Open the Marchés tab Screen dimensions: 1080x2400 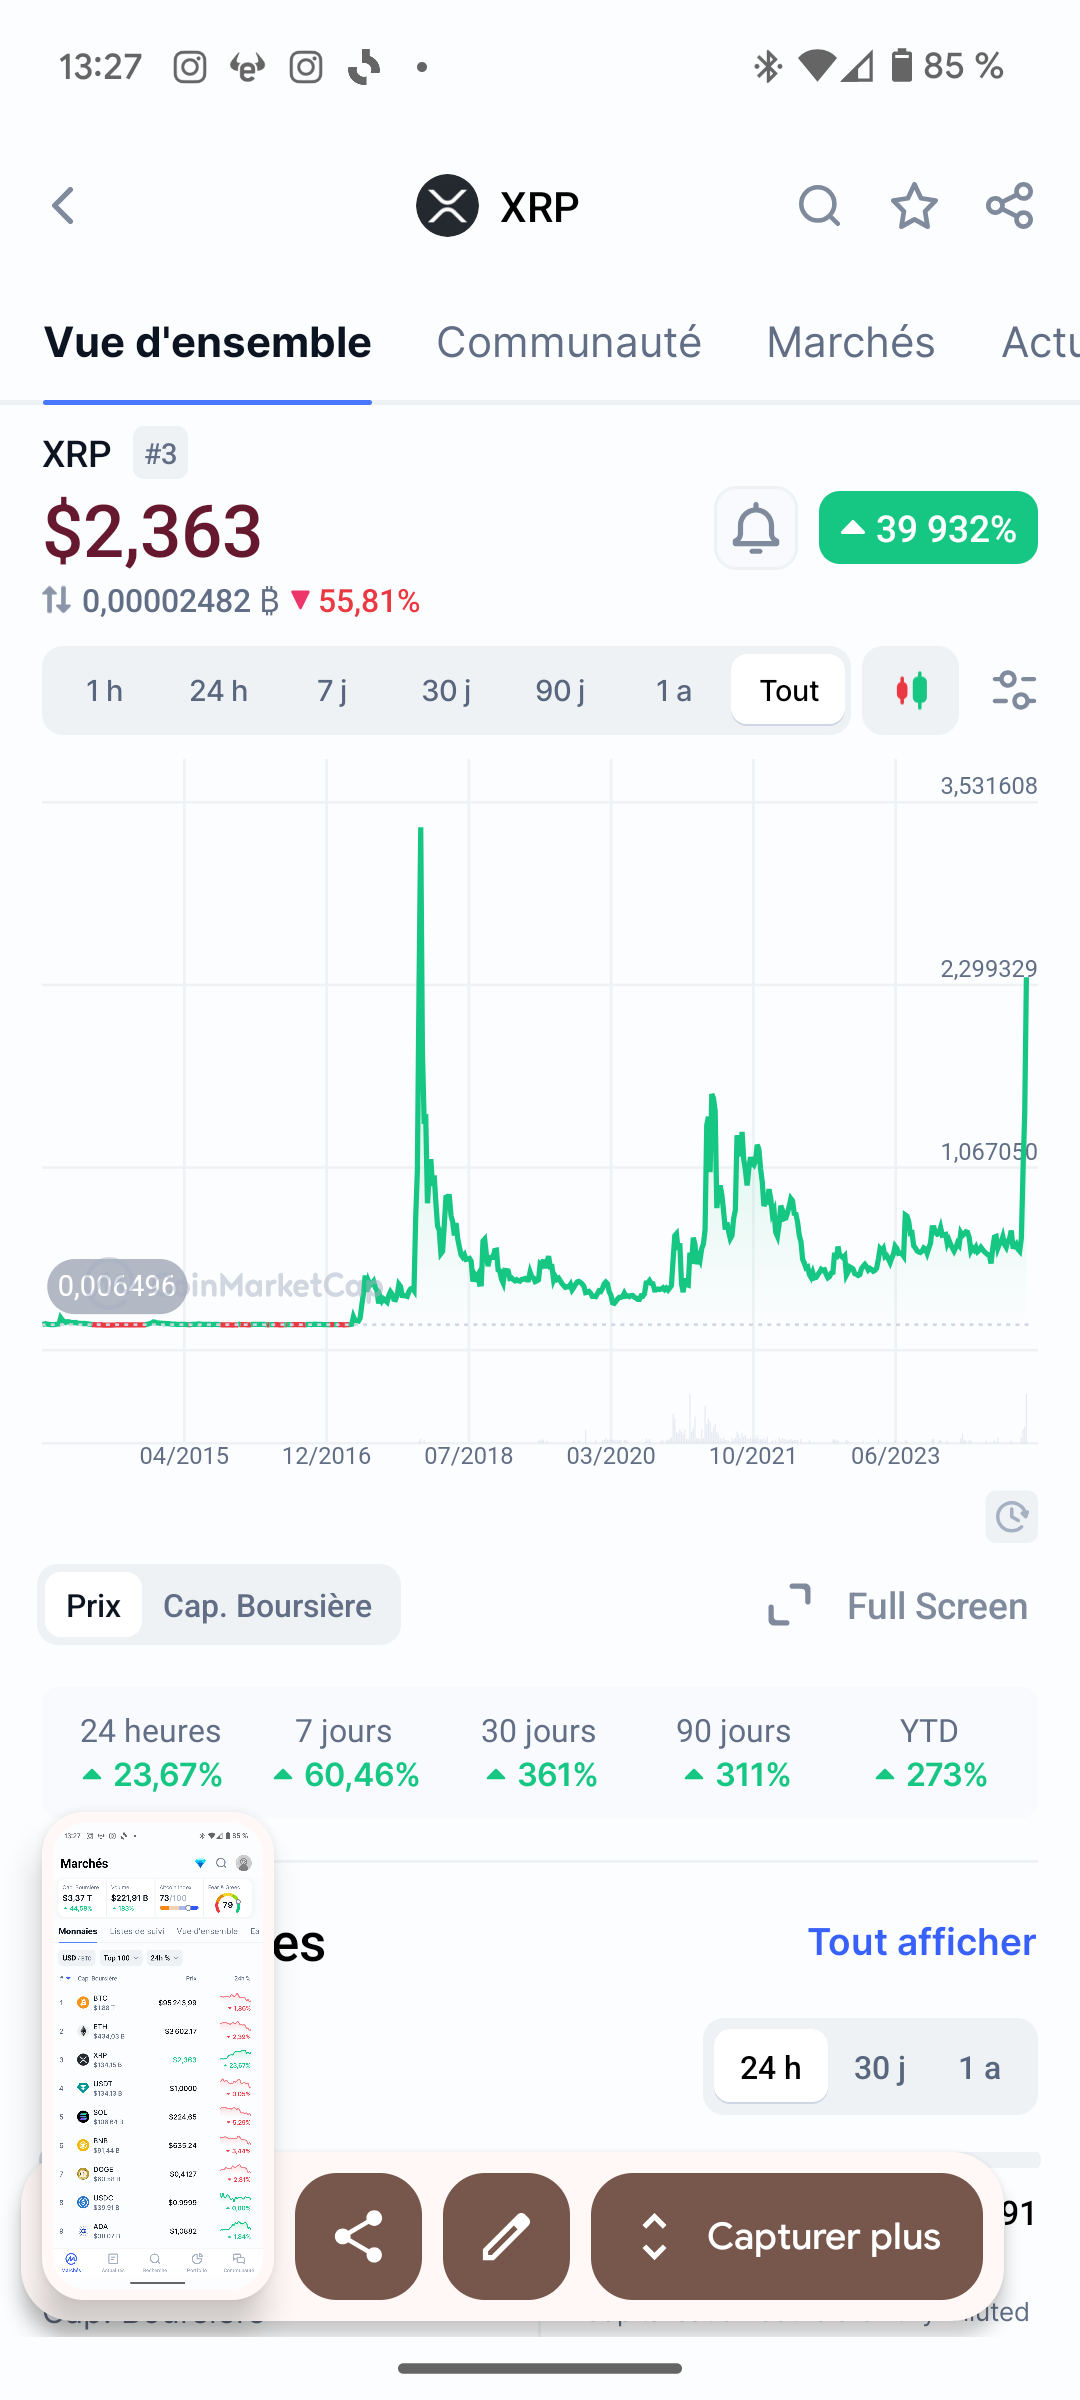coord(850,342)
